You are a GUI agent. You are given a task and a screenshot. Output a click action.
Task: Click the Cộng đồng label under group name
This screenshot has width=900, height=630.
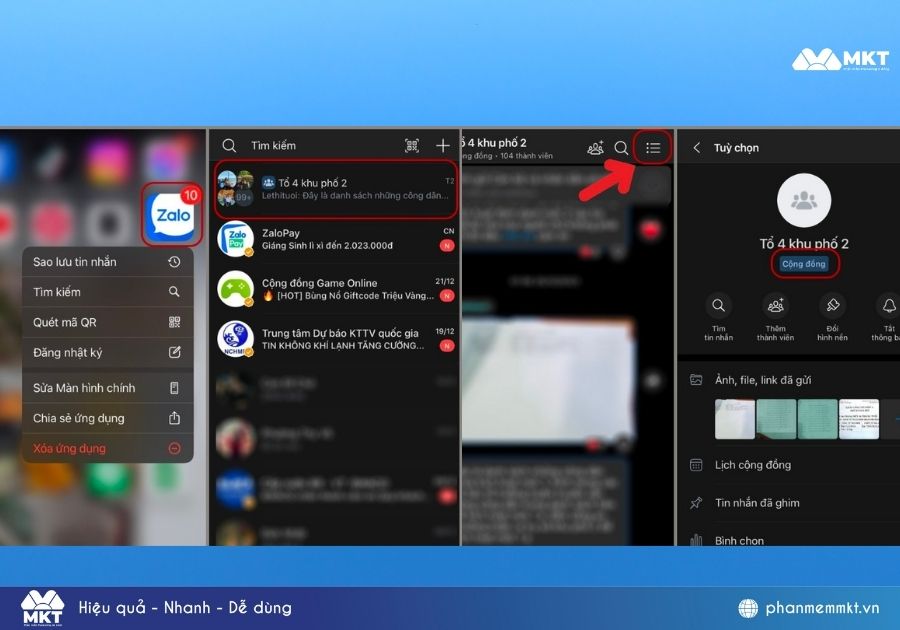point(804,264)
